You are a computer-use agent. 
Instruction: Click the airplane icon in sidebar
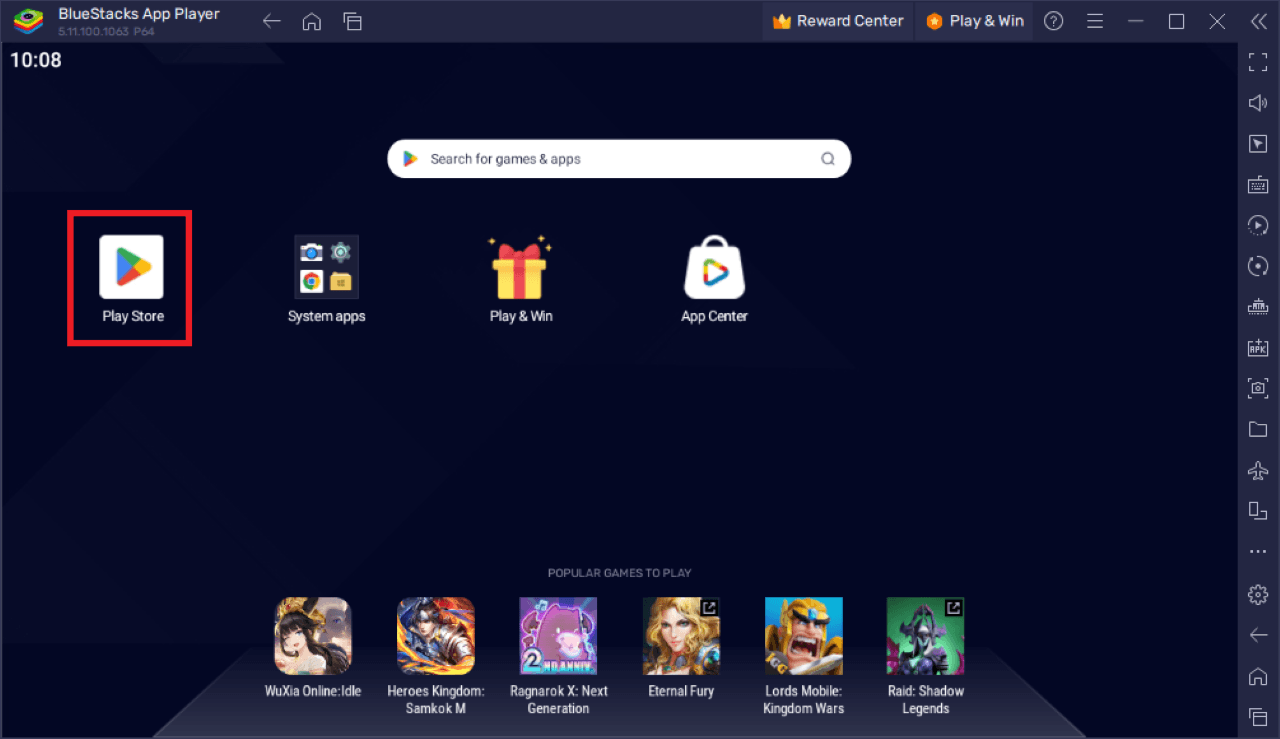point(1258,470)
